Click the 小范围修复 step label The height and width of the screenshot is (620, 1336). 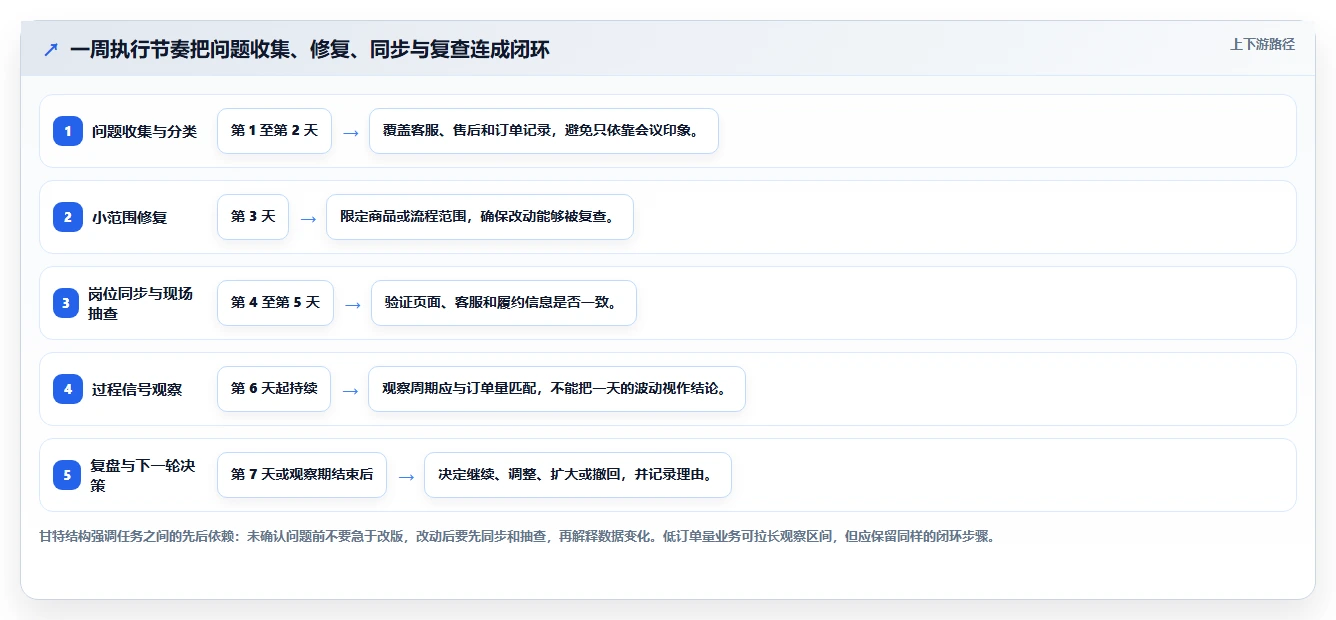(x=129, y=217)
